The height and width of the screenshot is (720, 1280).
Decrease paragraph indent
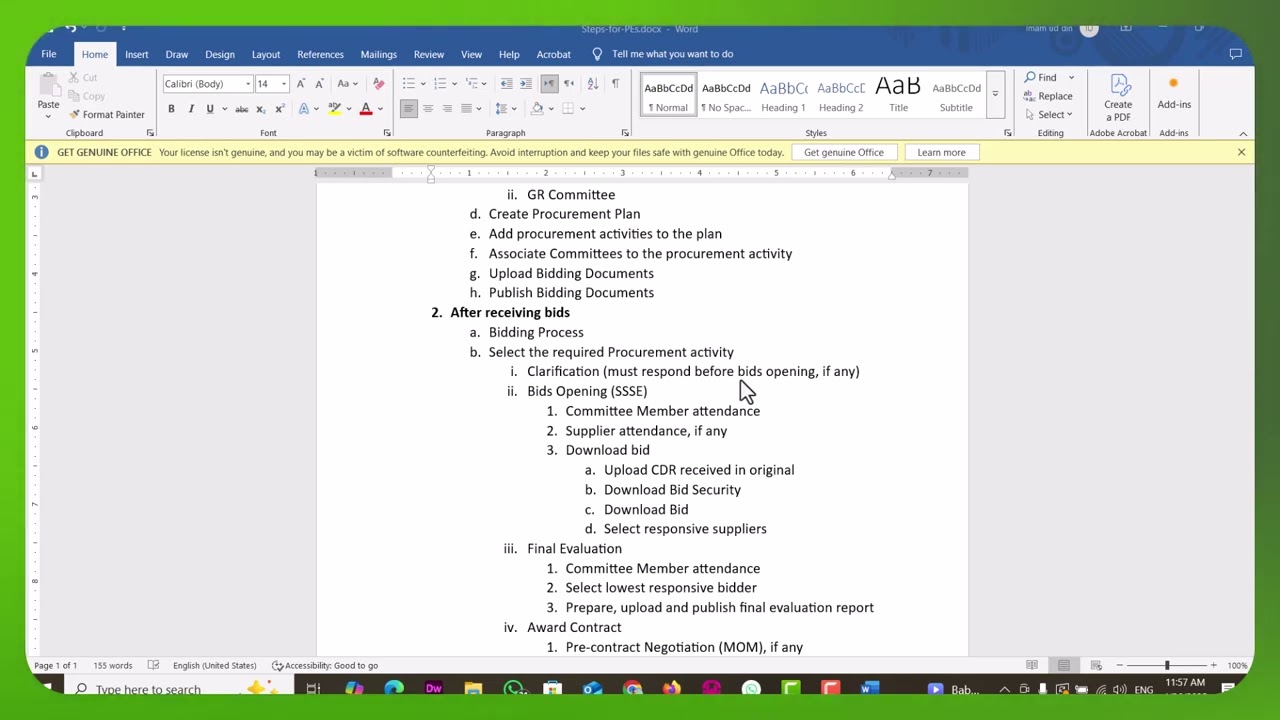[x=506, y=84]
